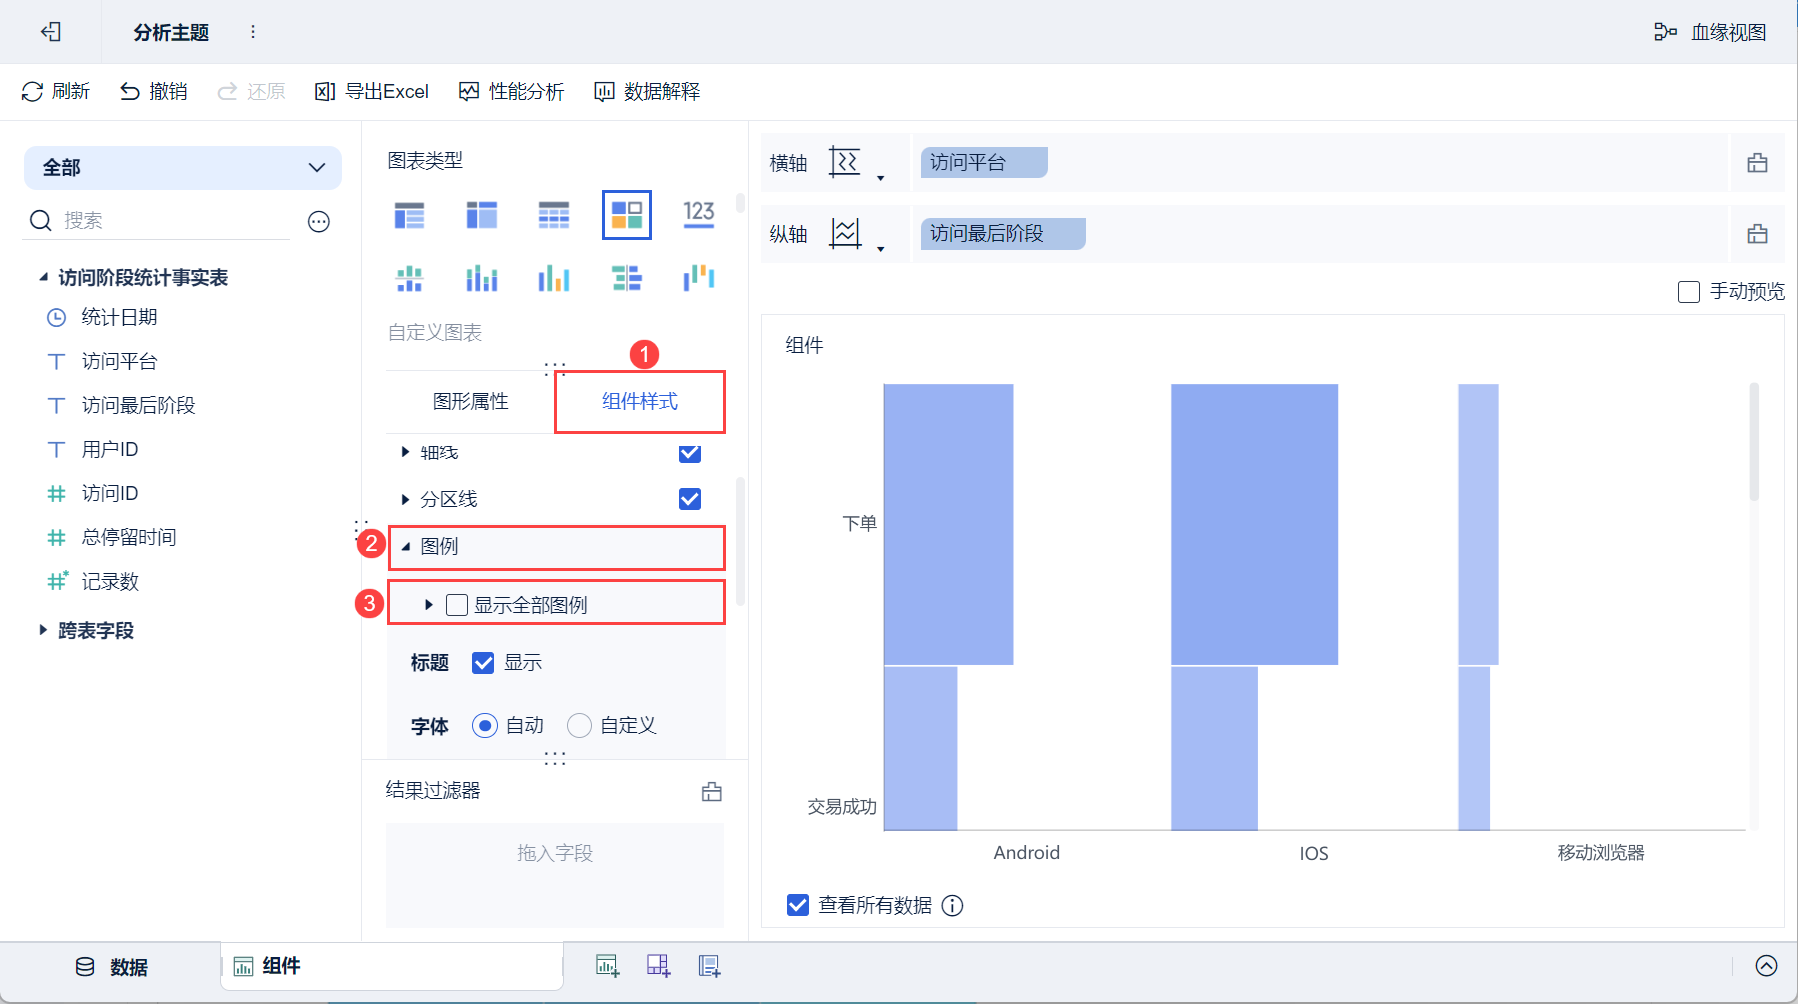
Task: Click the 刷新 refresh button
Action: (56, 92)
